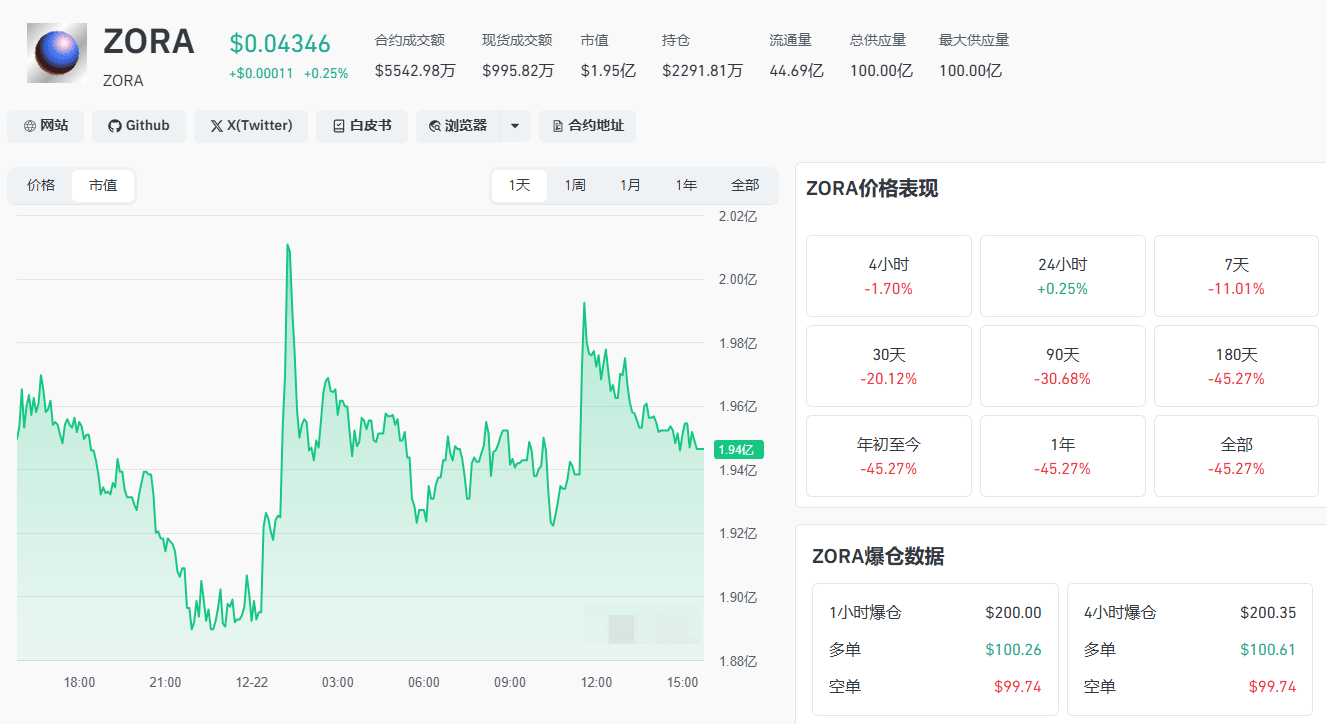
Task: Open the Github repository link
Action: [x=139, y=126]
